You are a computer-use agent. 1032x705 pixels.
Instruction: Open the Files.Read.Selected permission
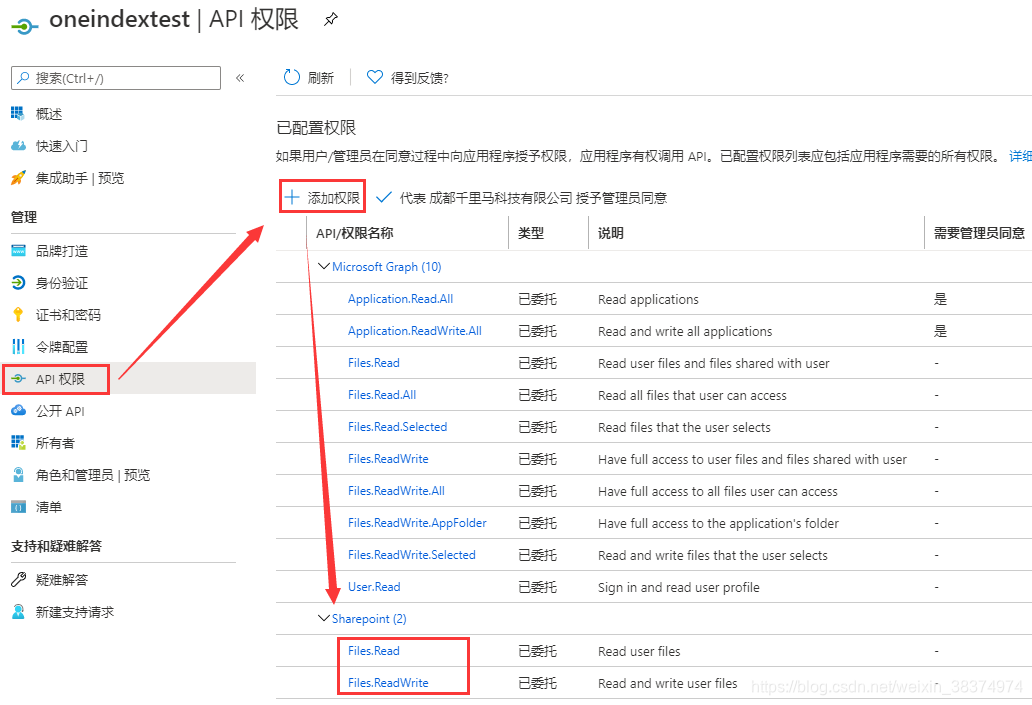(x=398, y=427)
